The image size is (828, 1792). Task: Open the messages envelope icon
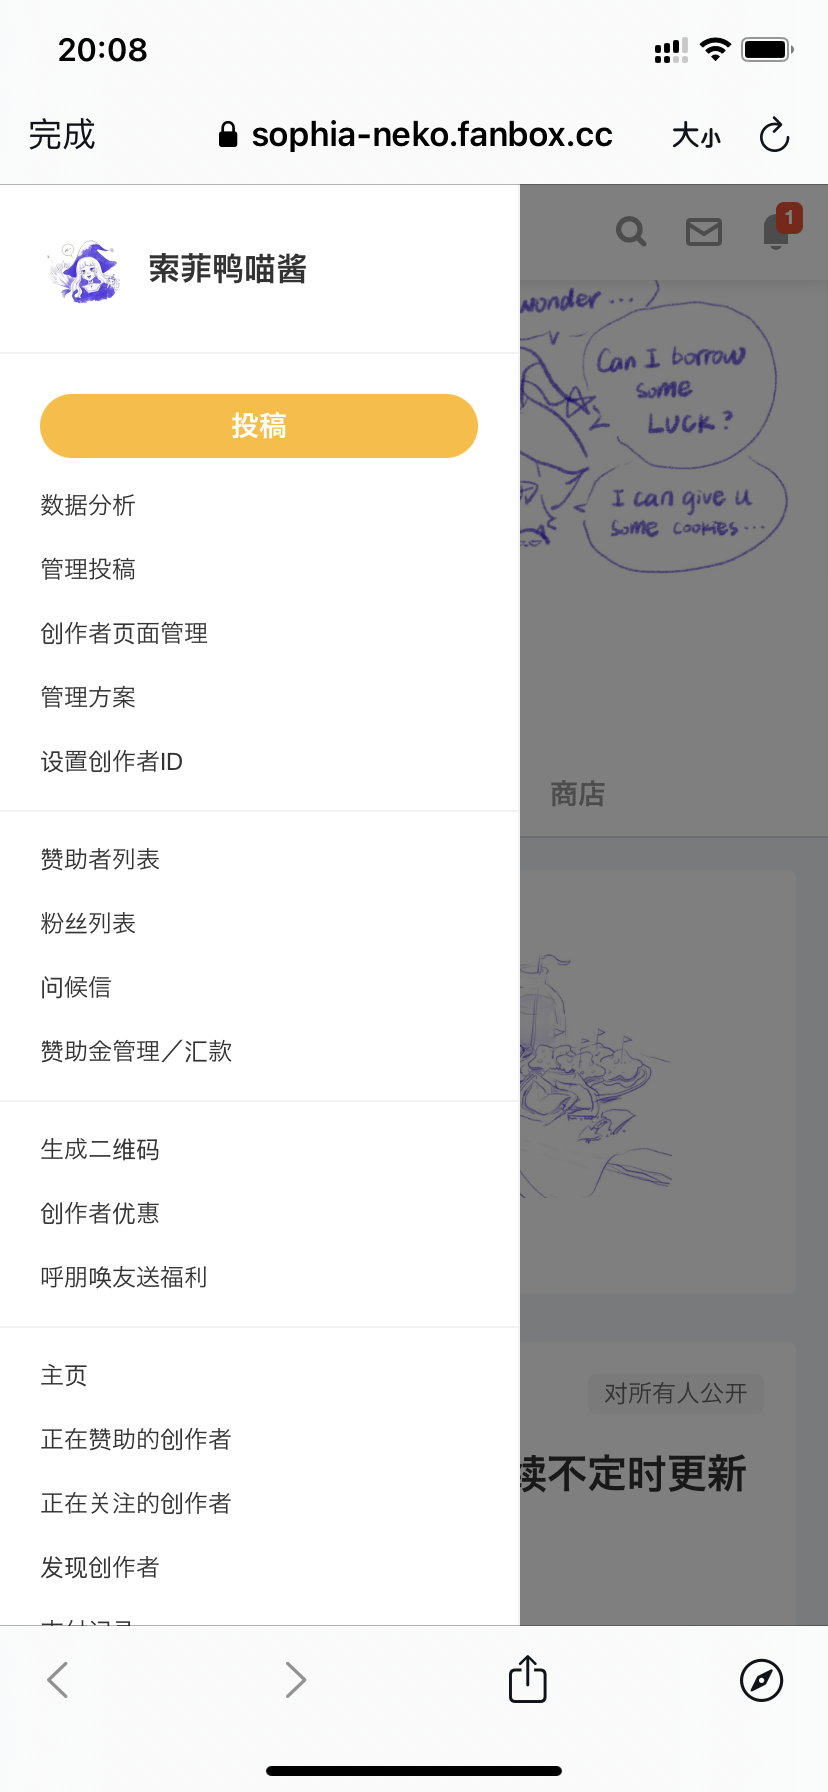[x=704, y=232]
